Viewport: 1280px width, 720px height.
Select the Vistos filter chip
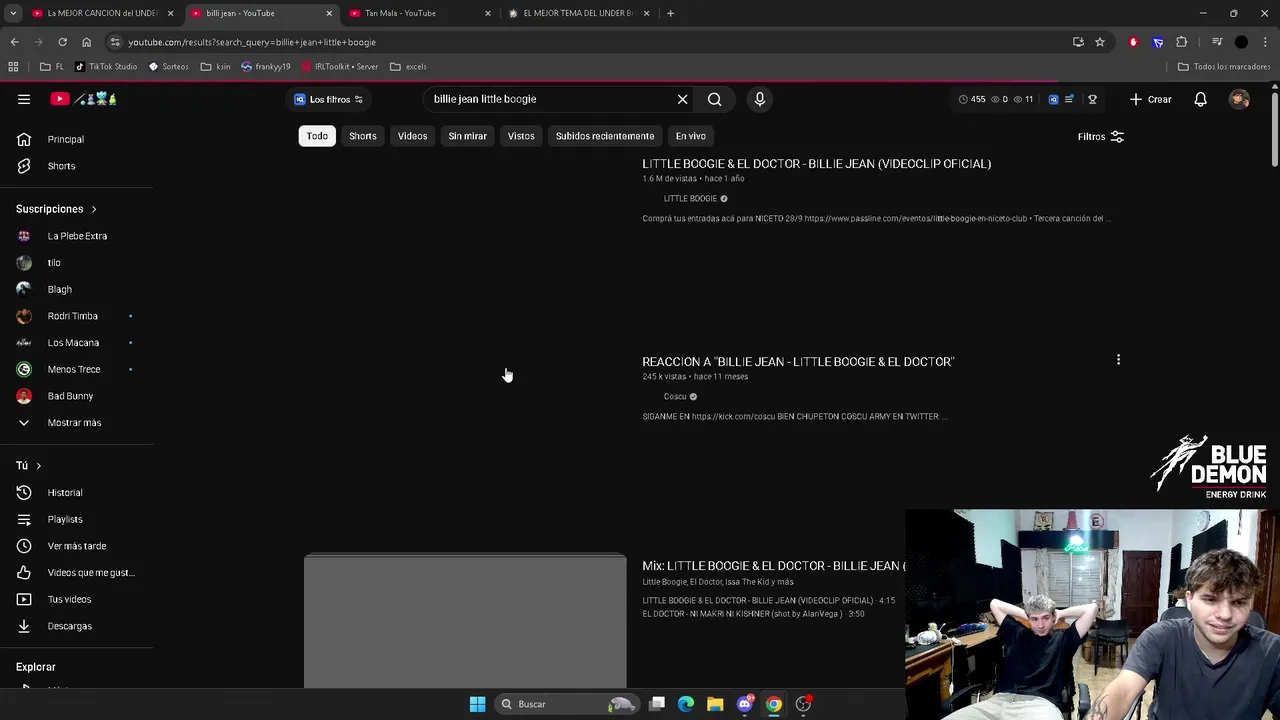[521, 136]
